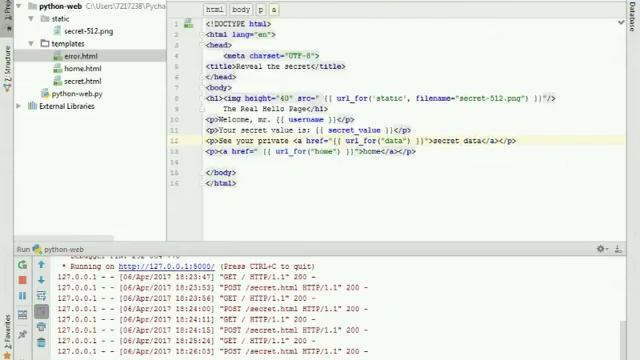
Task: Click the inspection checkmark icon in the editor
Action: click(621, 22)
